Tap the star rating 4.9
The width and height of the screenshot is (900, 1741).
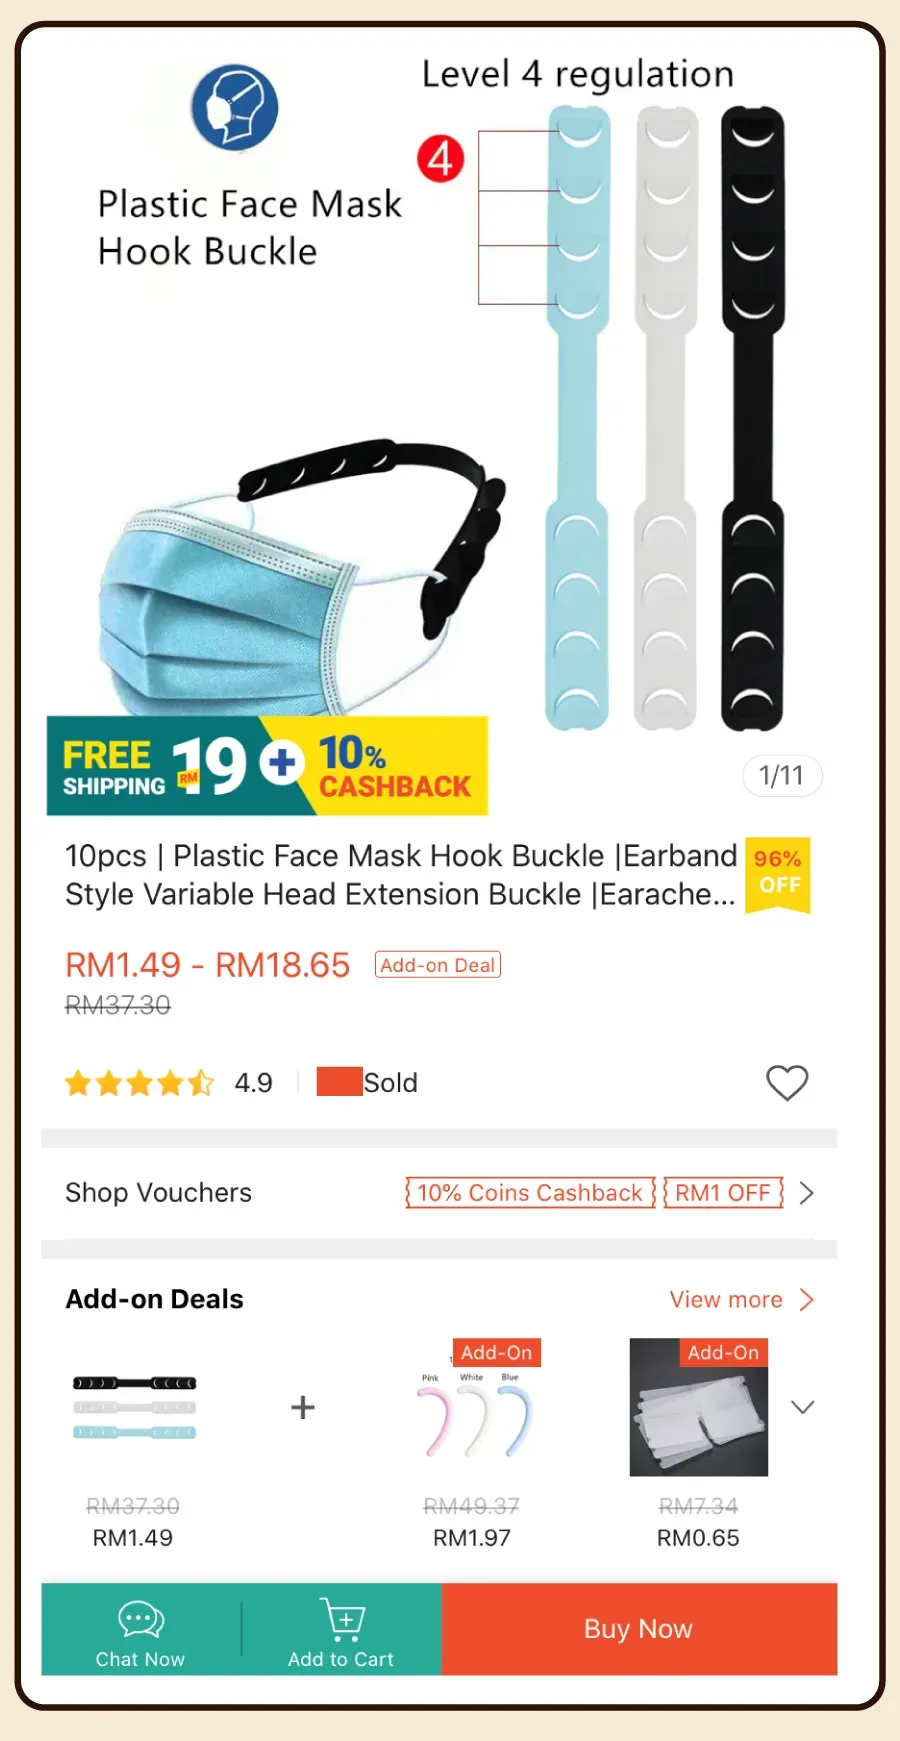[168, 1083]
